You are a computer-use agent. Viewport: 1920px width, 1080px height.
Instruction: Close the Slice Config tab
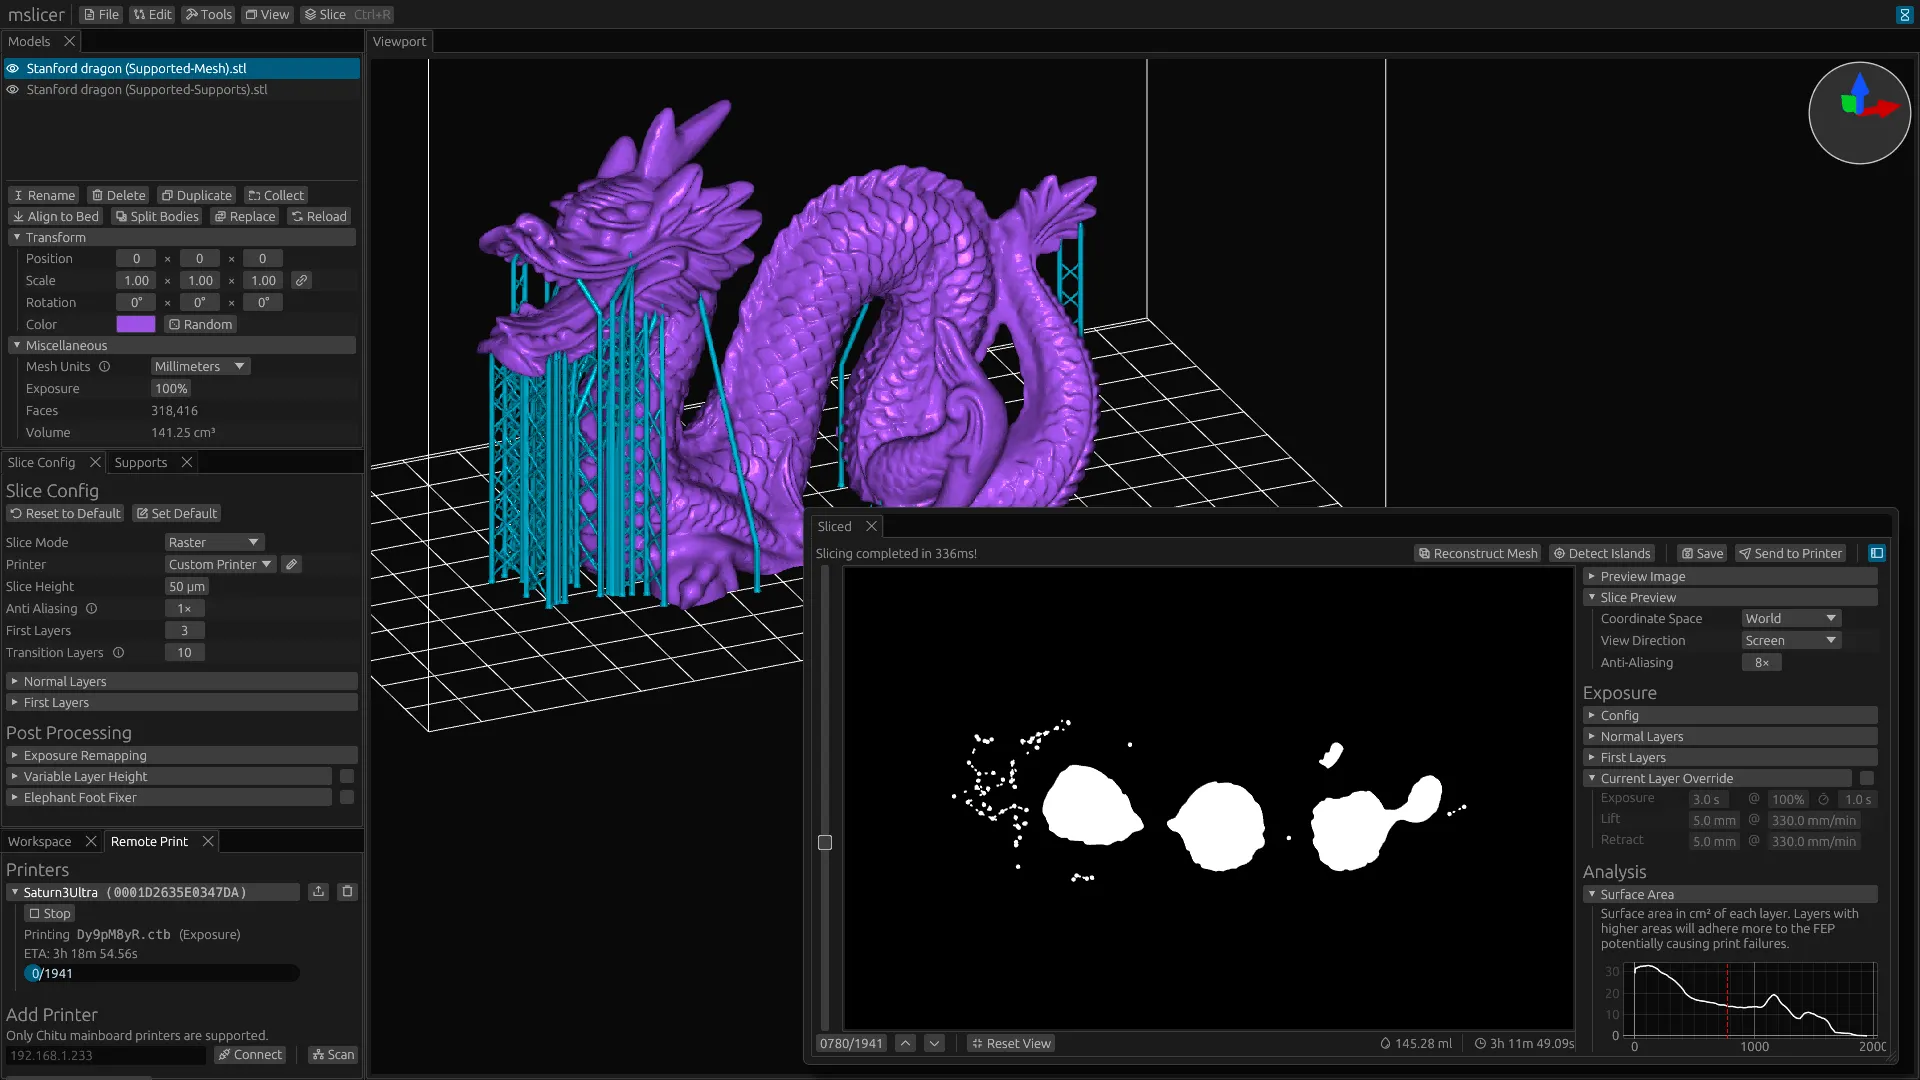(95, 463)
